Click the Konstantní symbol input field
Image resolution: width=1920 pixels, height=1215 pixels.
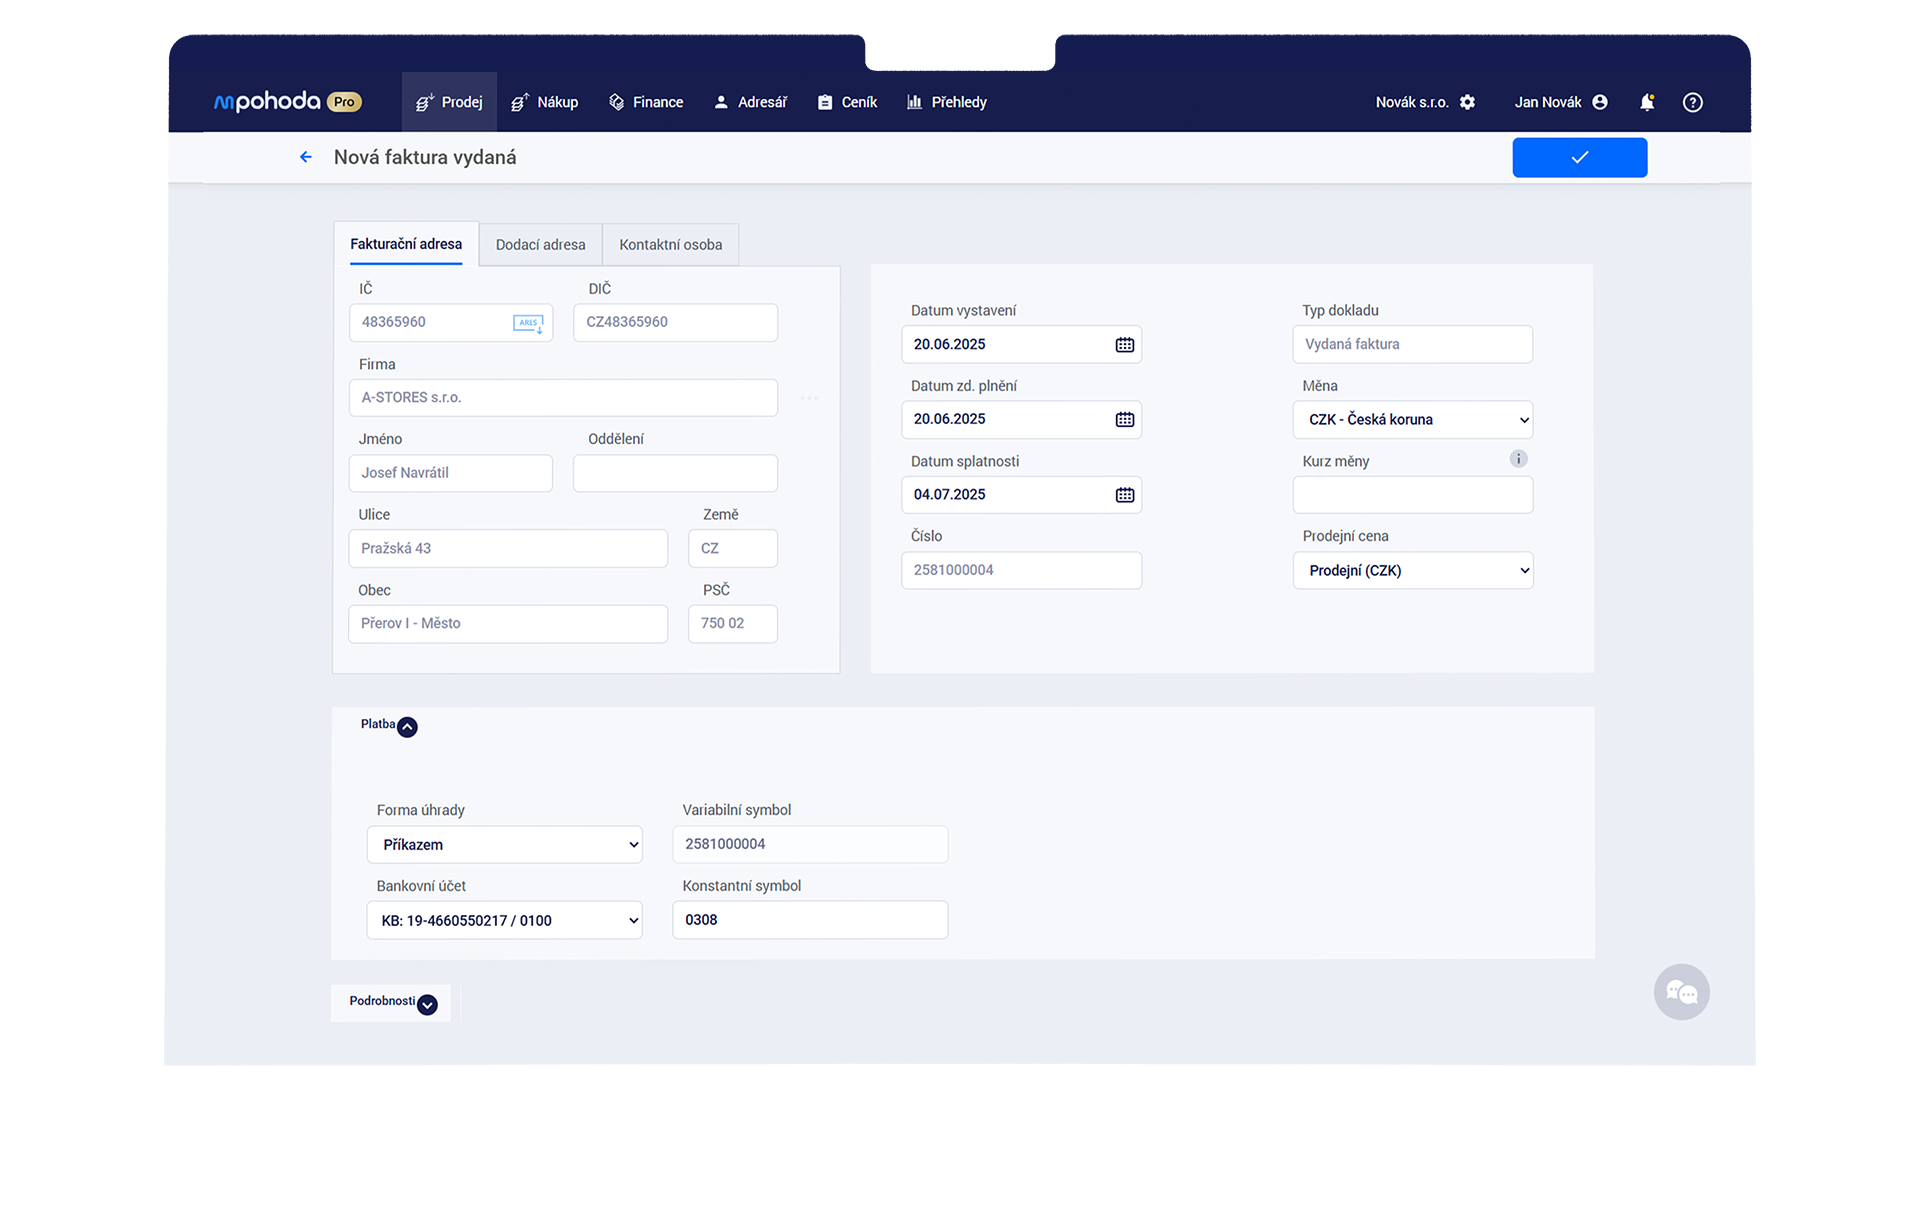[810, 920]
